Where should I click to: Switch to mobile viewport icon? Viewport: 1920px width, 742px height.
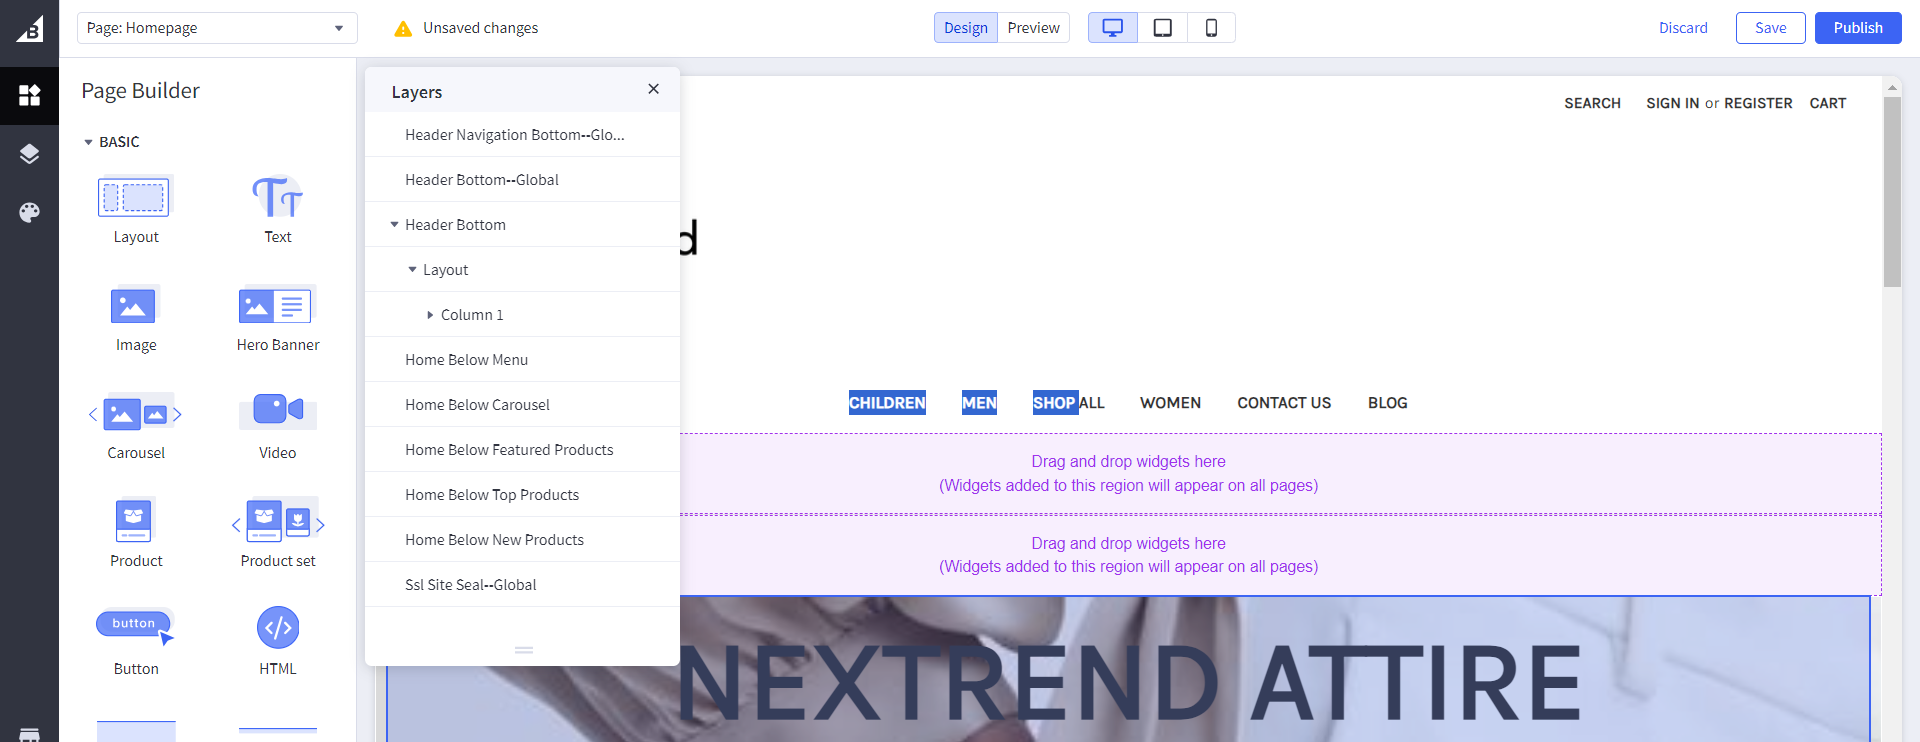(1211, 28)
